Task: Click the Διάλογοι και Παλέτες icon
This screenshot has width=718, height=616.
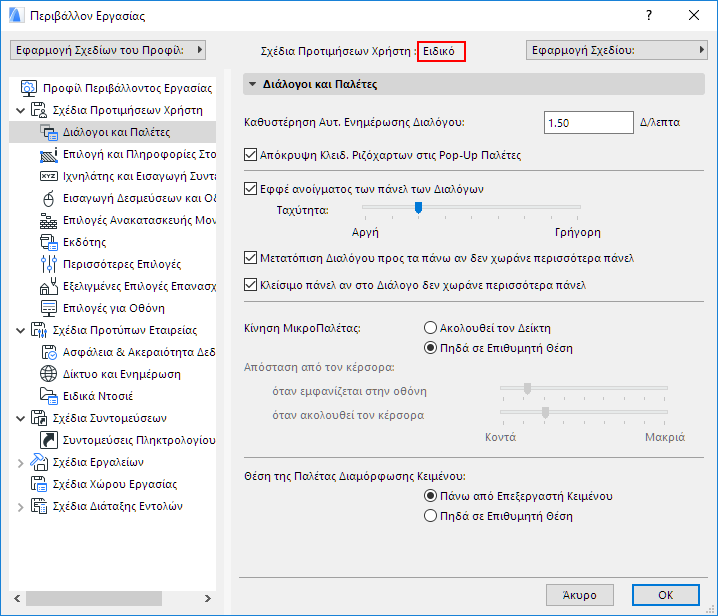Action: pos(49,132)
